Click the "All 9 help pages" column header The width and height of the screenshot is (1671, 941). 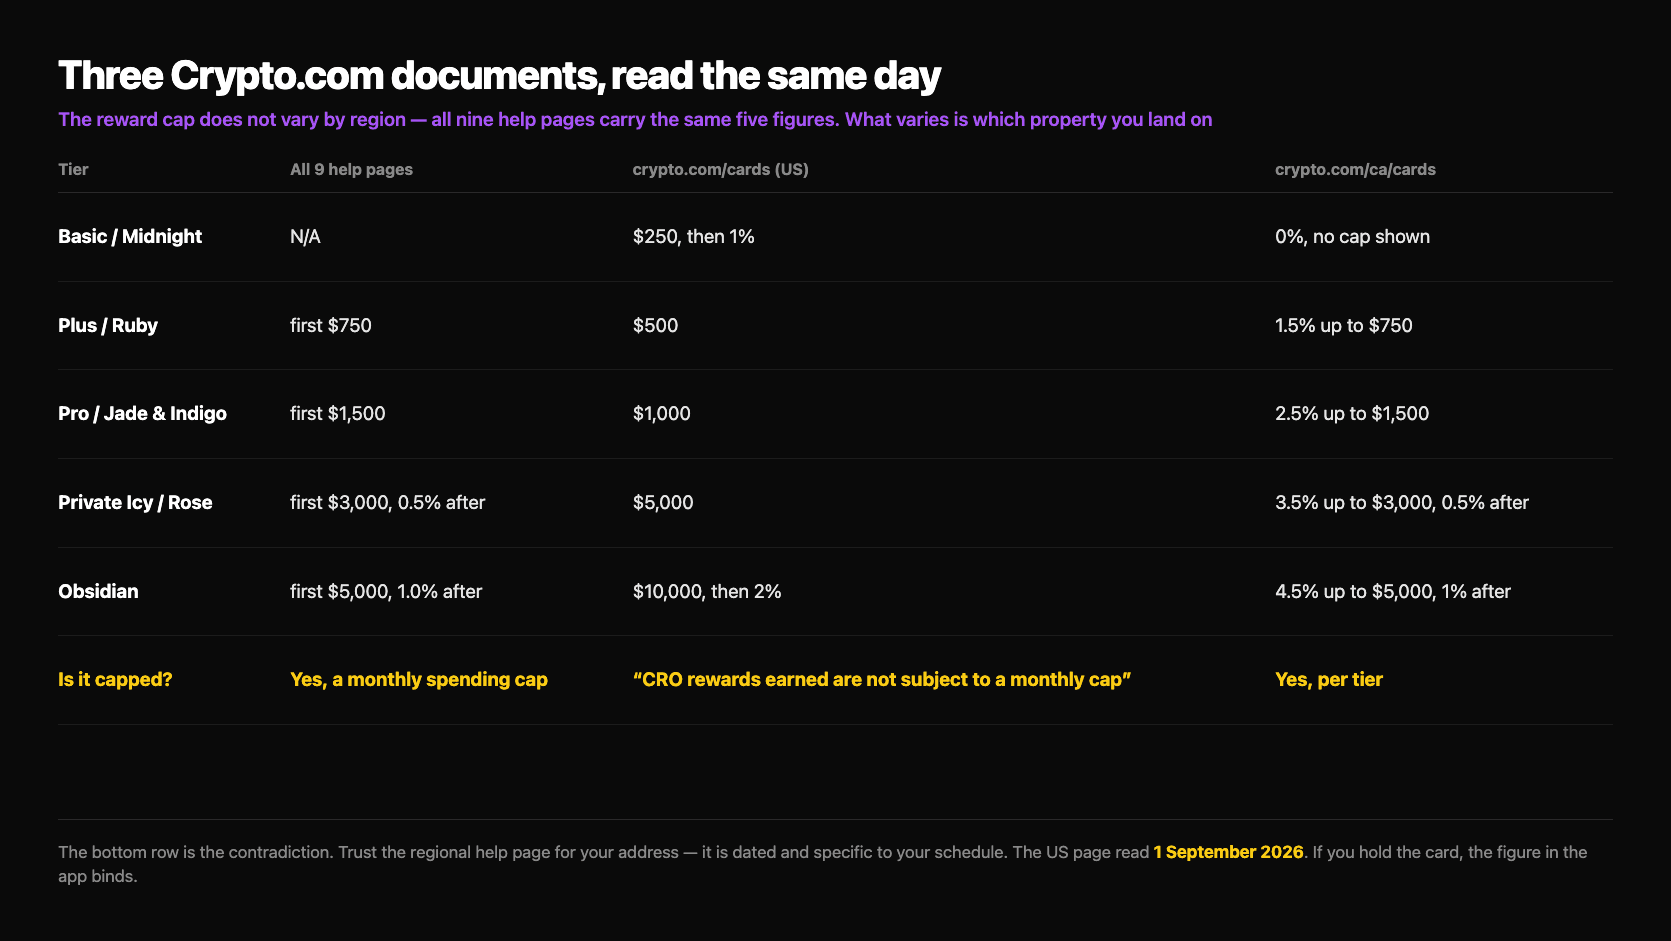point(351,170)
